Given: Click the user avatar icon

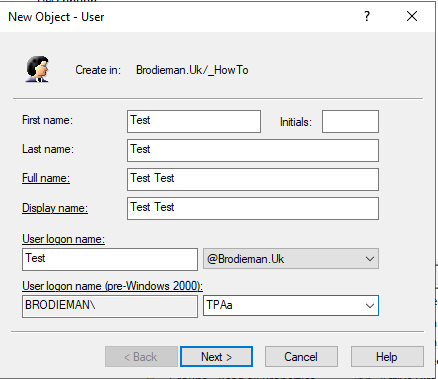Looking at the screenshot, I should [37, 69].
